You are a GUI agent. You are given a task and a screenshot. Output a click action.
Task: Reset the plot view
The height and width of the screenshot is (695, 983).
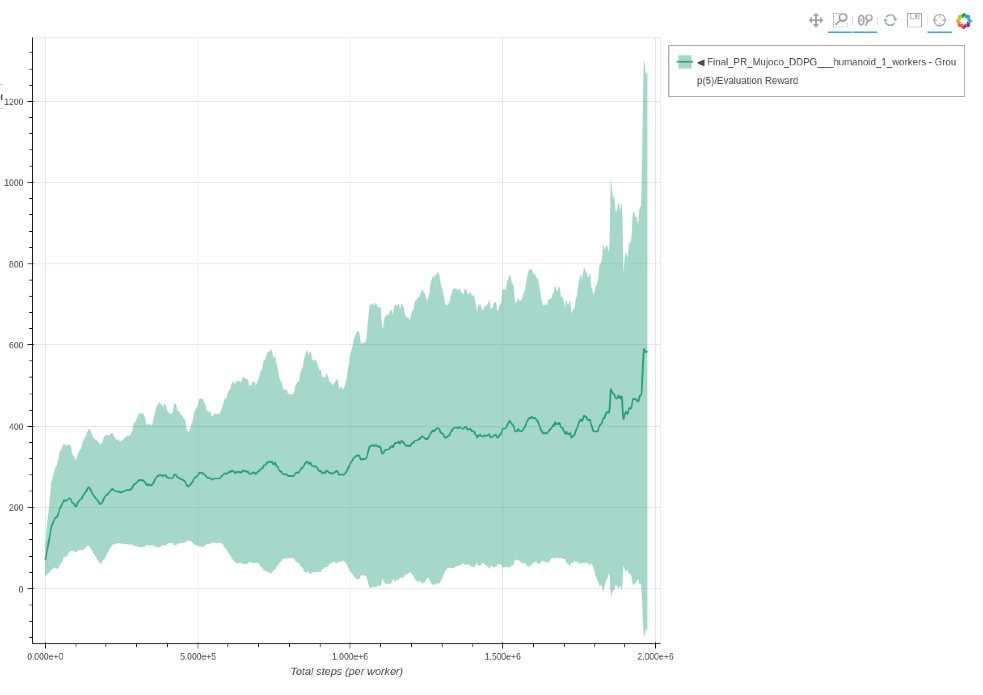890,20
